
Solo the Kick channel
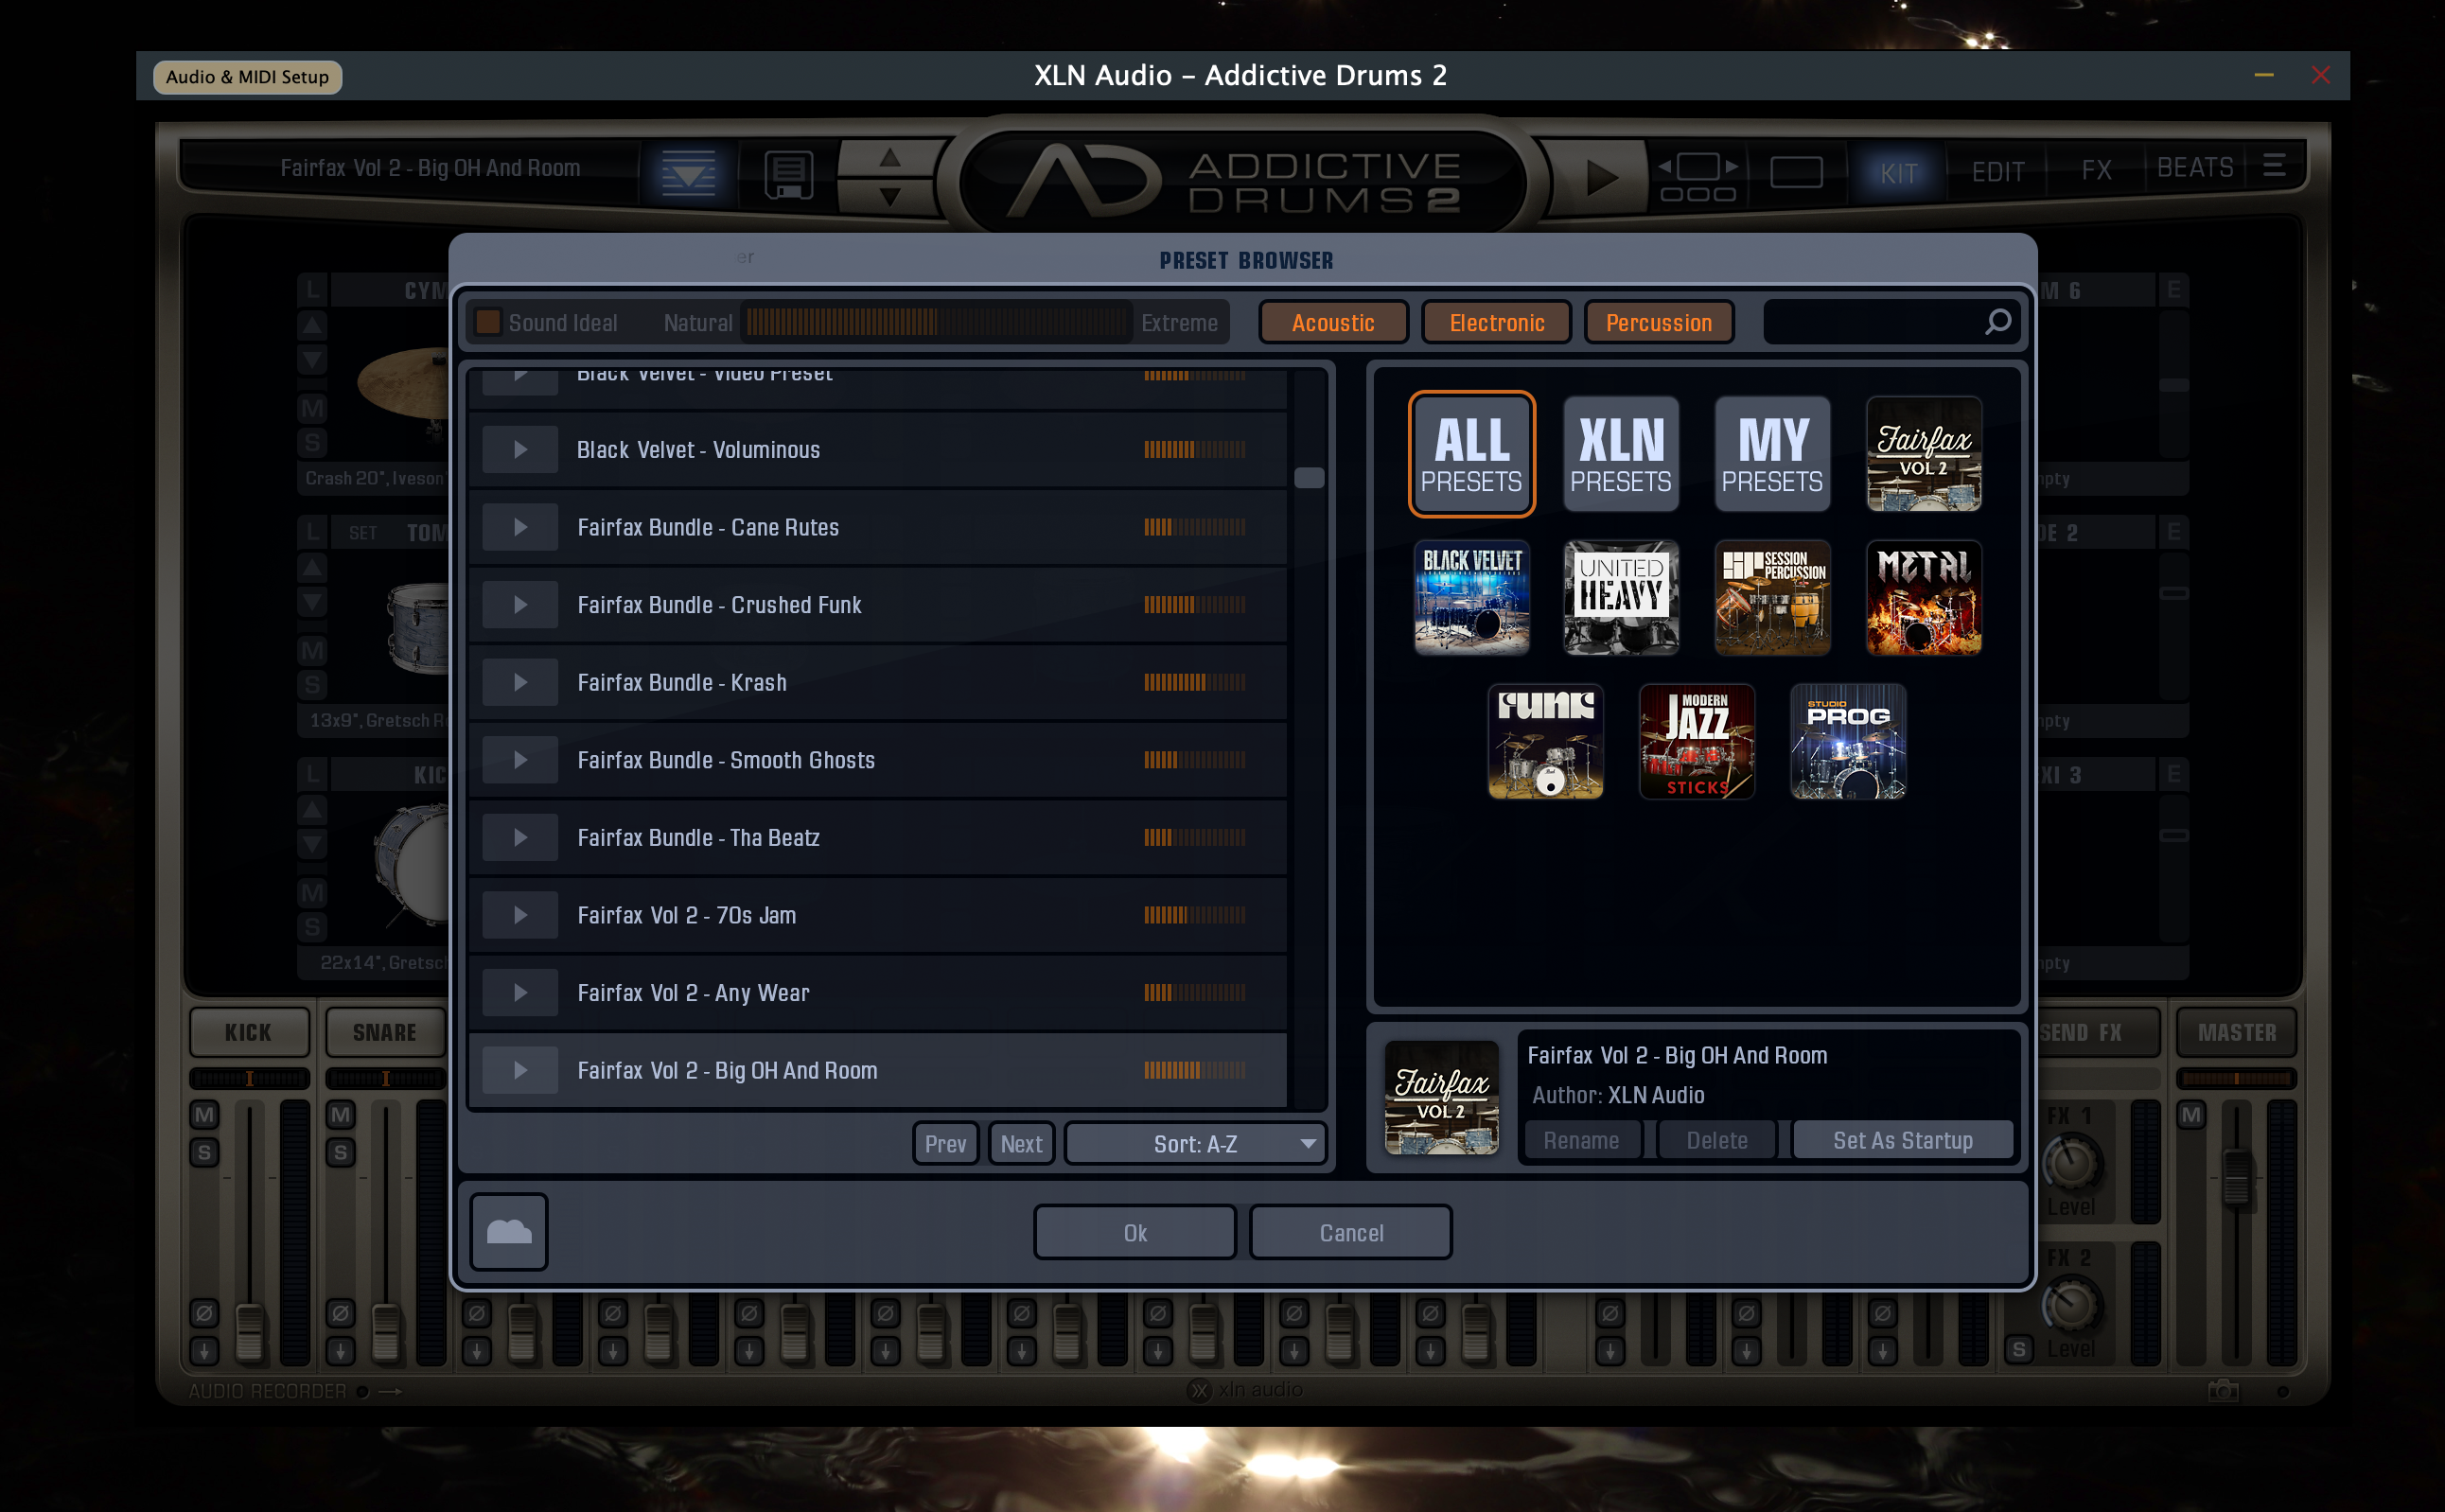click(204, 1152)
